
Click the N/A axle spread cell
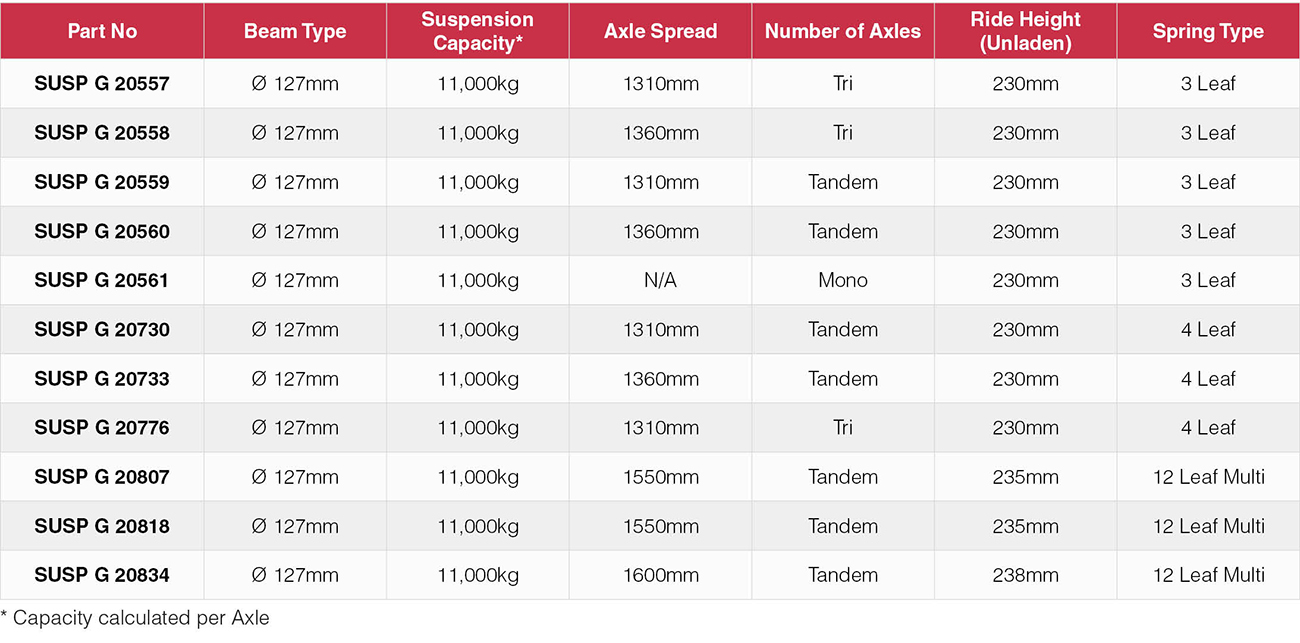(x=660, y=280)
